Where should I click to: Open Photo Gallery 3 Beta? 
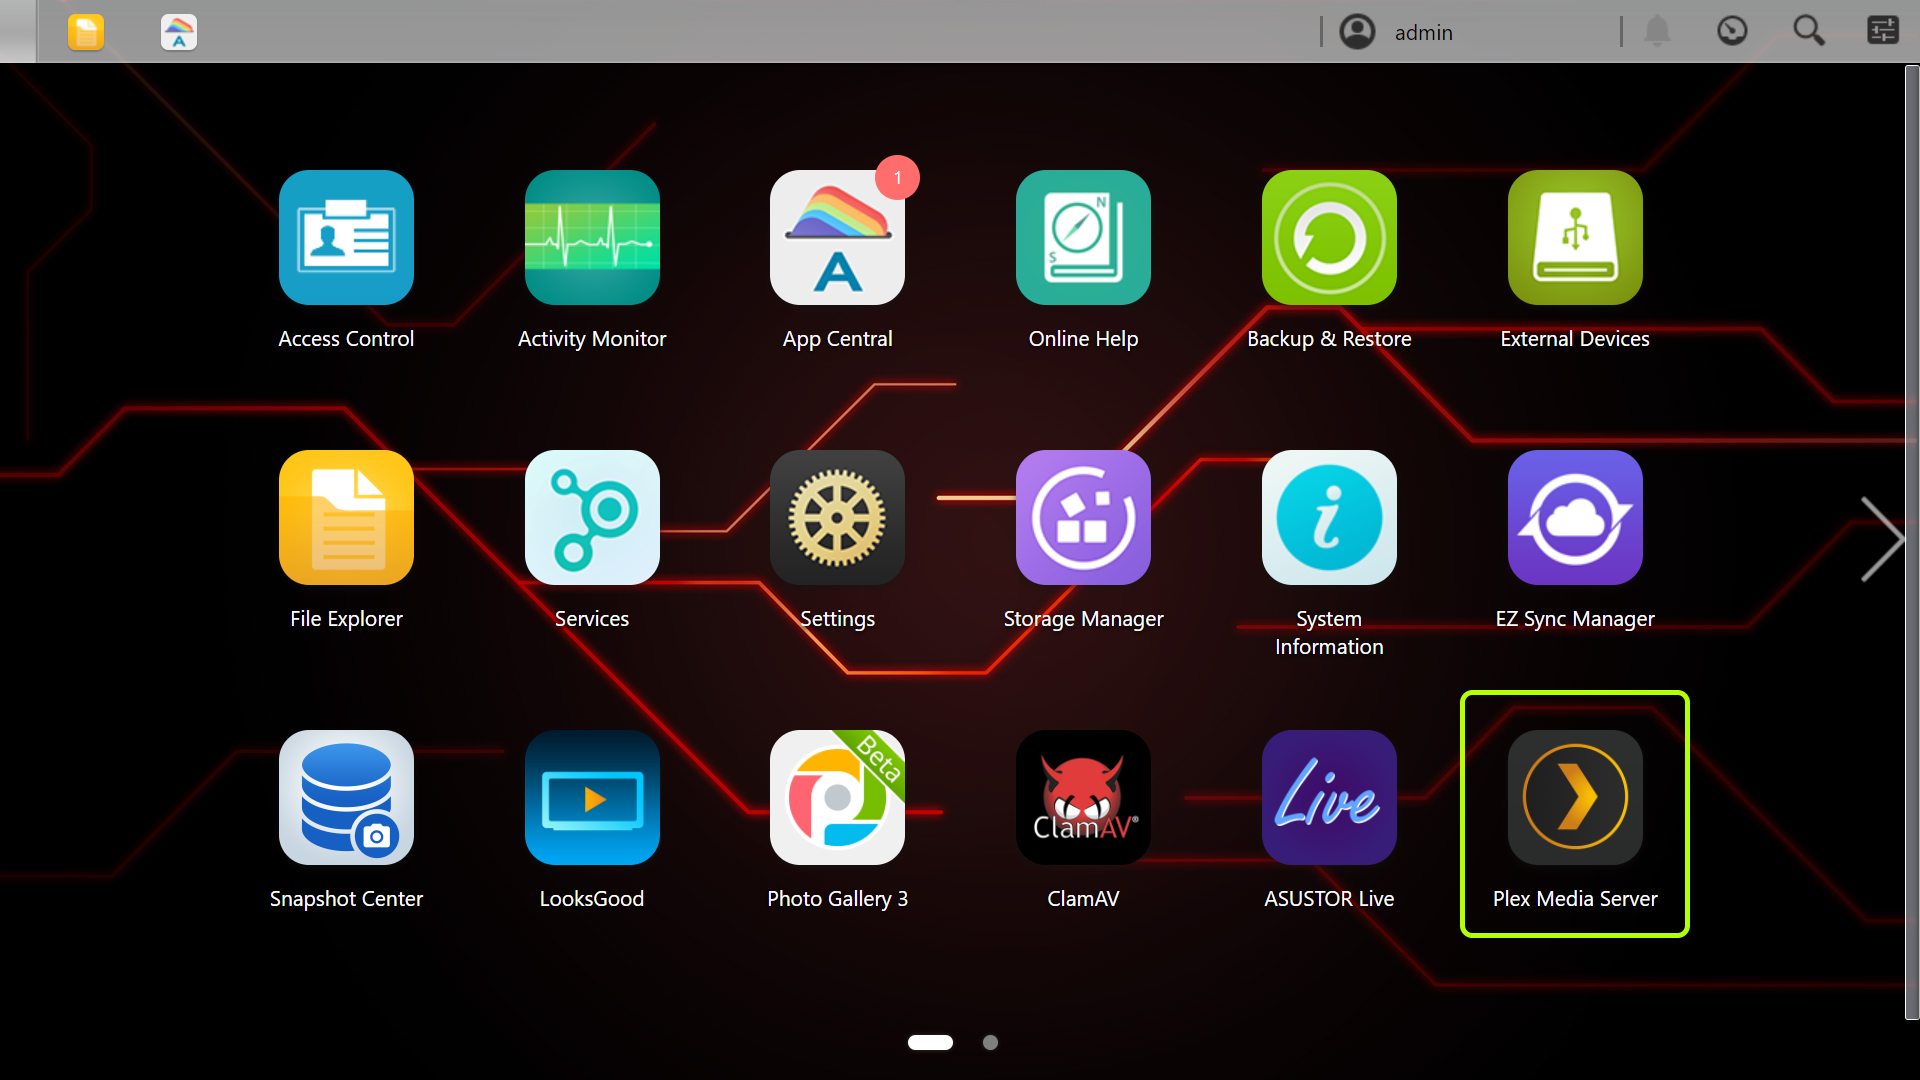pos(837,798)
